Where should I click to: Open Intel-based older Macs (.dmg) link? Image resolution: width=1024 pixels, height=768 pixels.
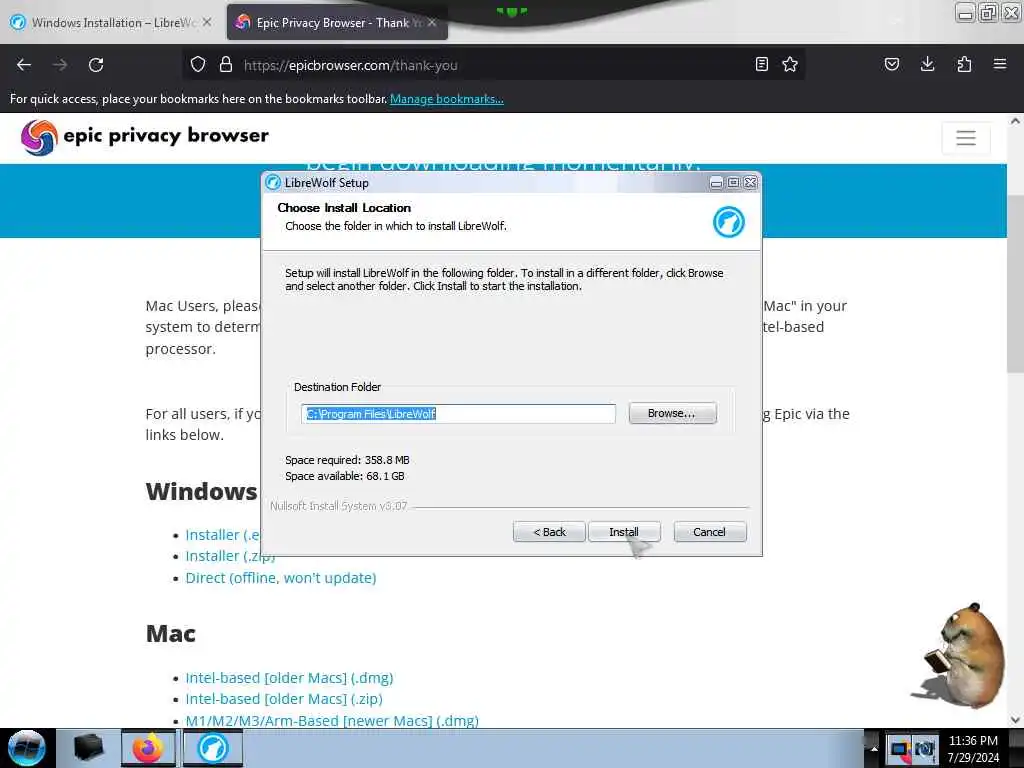289,678
